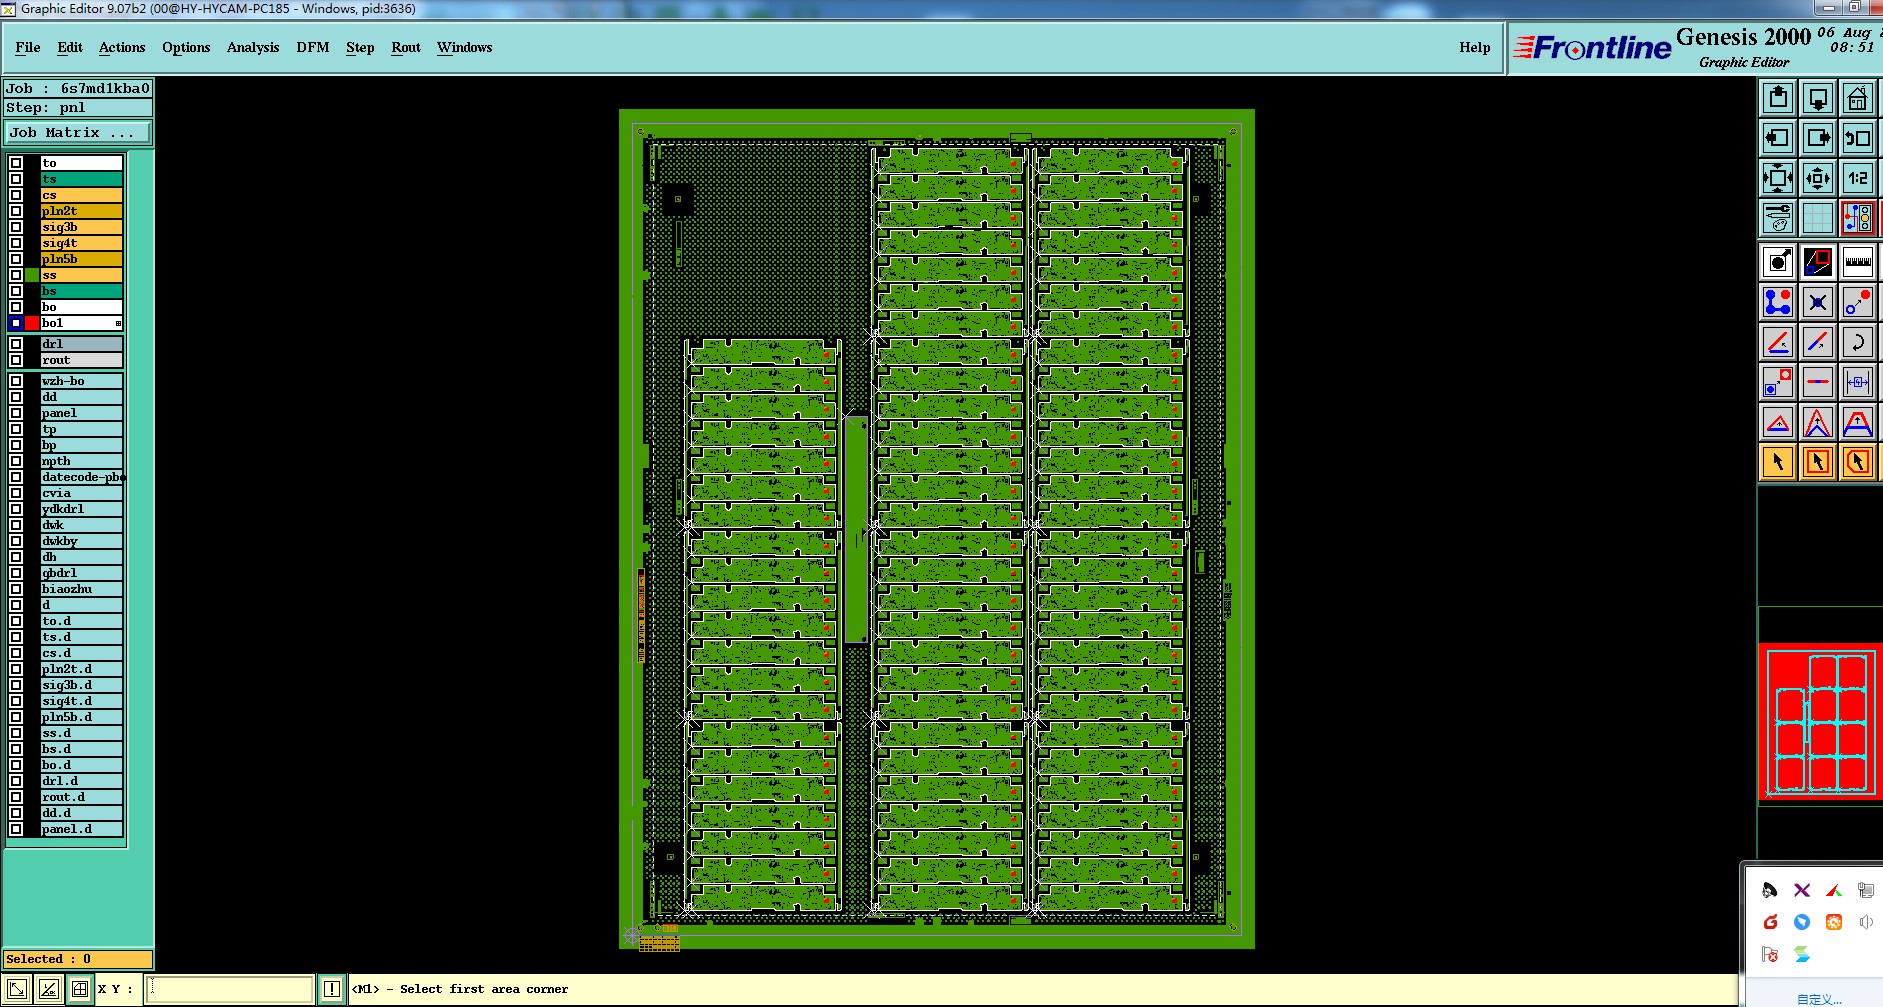Toggle the checkbox for layer 'bo1'
Image resolution: width=1883 pixels, height=1007 pixels.
(x=16, y=323)
